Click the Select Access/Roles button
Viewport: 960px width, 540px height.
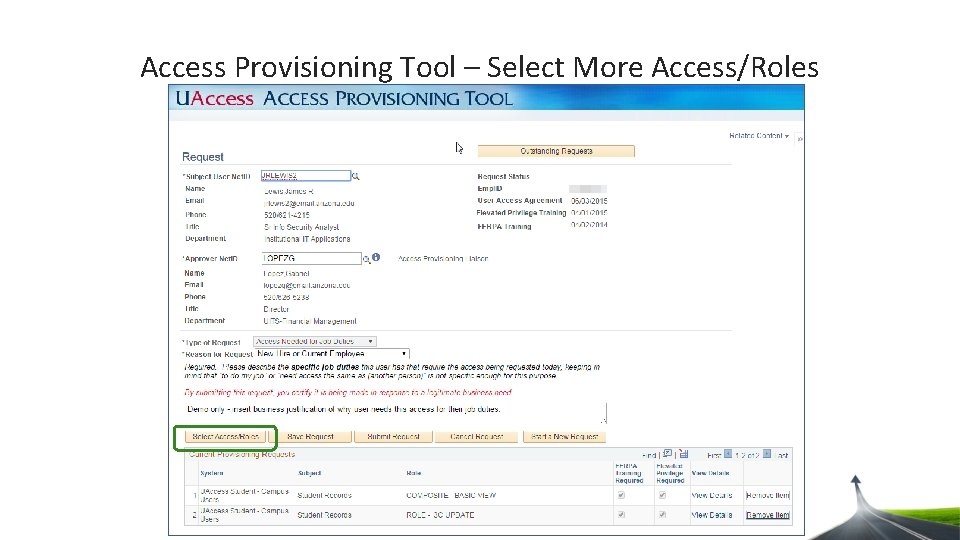click(225, 437)
